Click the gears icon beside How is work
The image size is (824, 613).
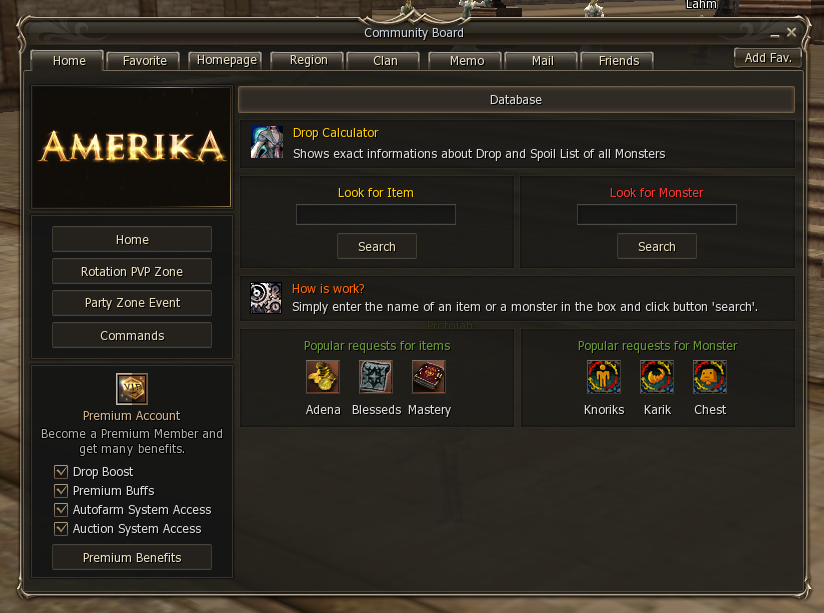pos(266,298)
